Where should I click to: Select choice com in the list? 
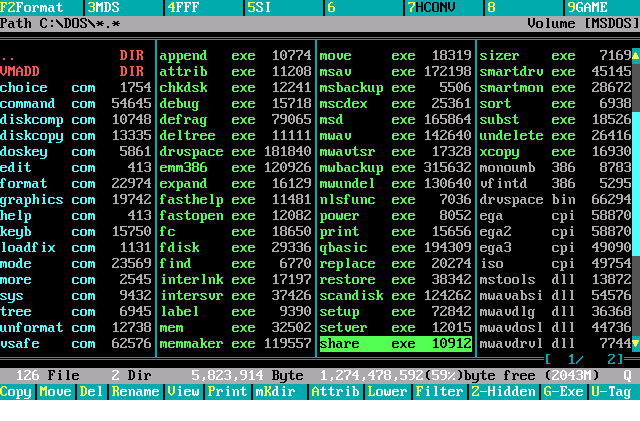point(76,87)
